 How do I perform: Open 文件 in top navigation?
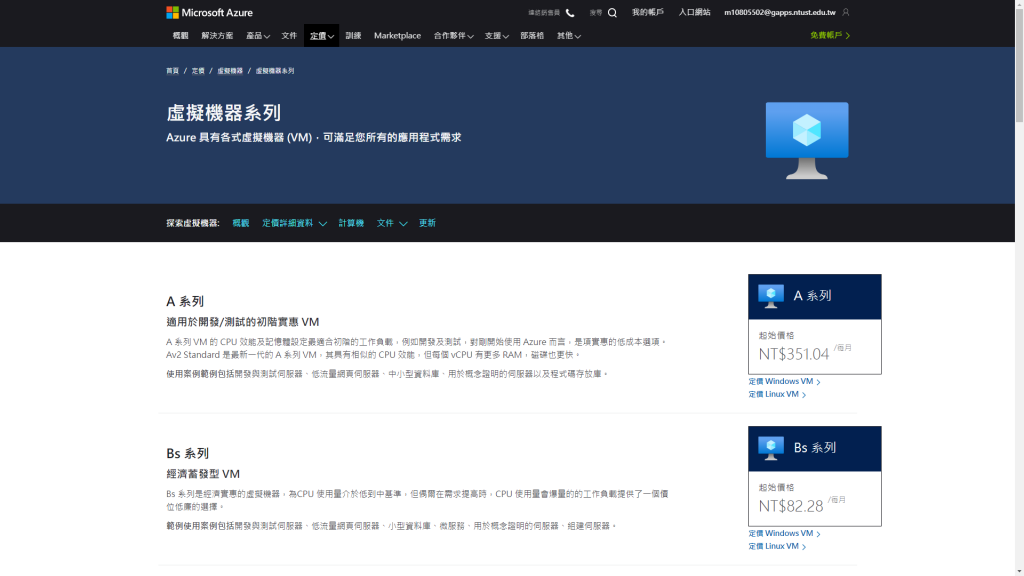coord(289,36)
